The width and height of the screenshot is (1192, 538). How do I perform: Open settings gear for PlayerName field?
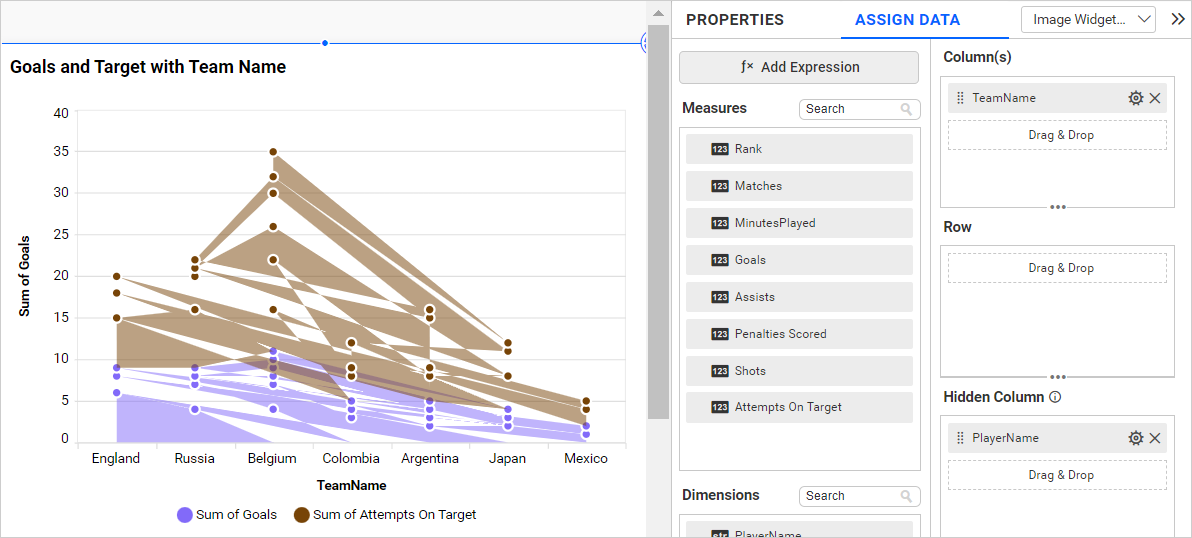1135,438
